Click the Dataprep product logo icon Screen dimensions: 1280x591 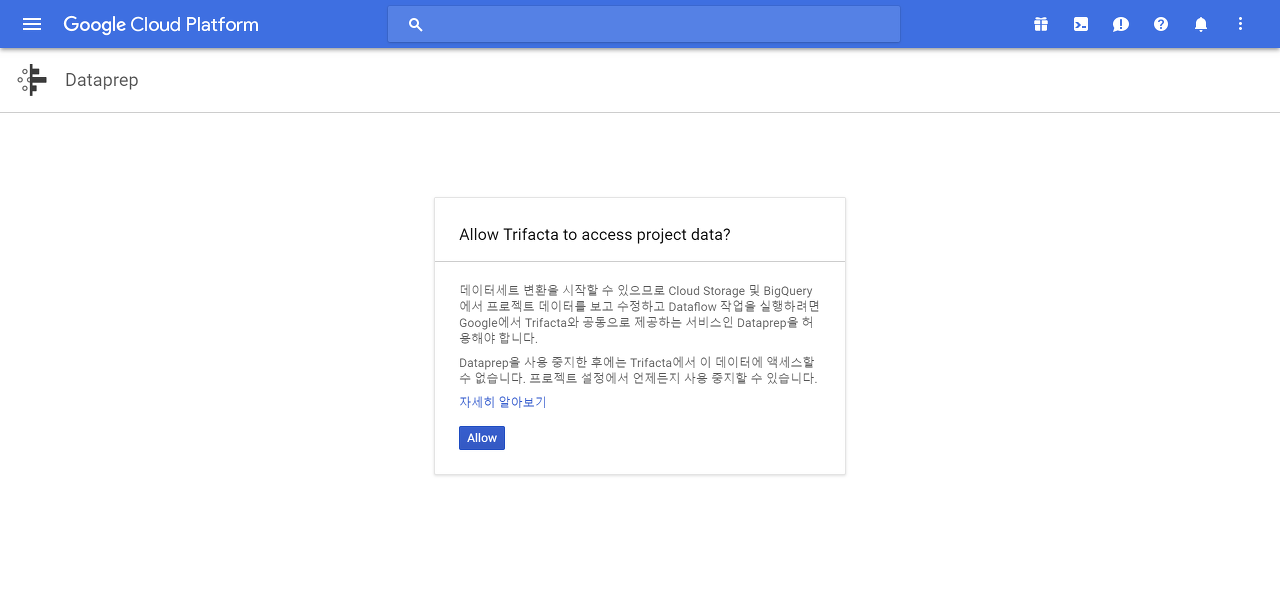(31, 80)
